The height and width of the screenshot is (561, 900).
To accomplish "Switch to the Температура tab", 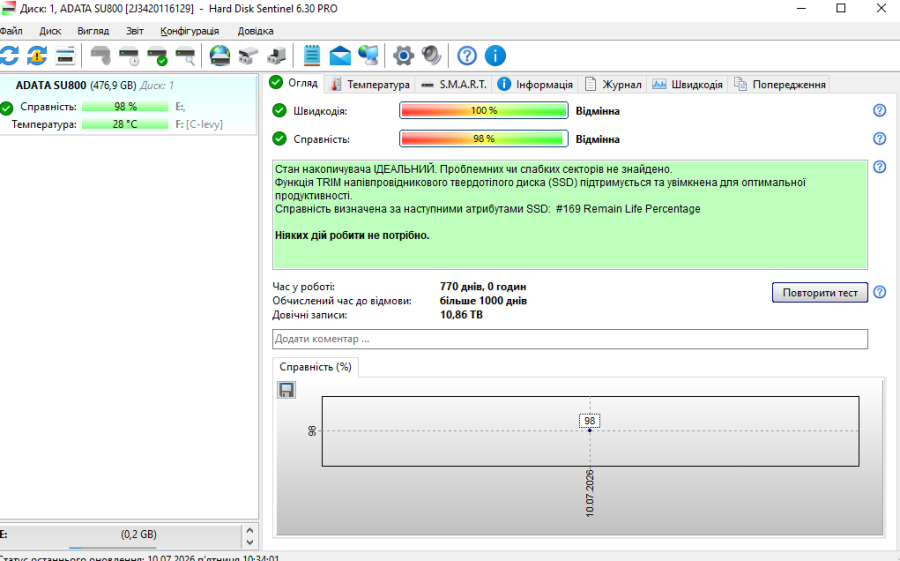I will pyautogui.click(x=370, y=84).
